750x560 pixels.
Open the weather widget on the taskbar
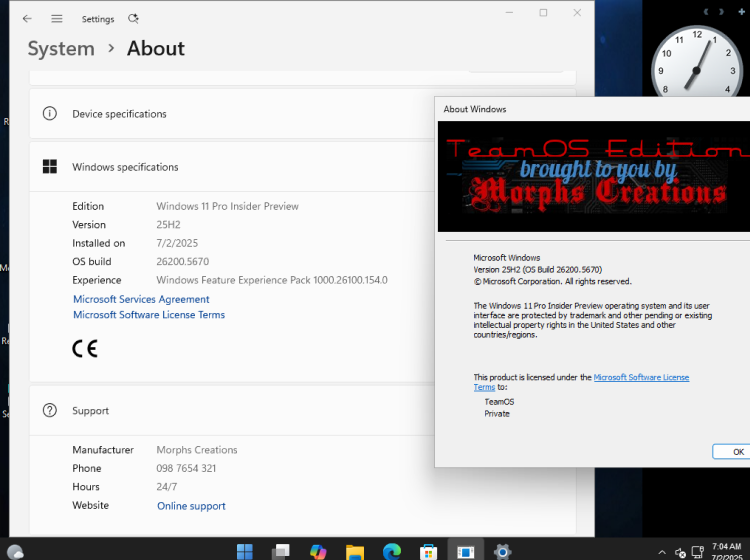[15, 552]
